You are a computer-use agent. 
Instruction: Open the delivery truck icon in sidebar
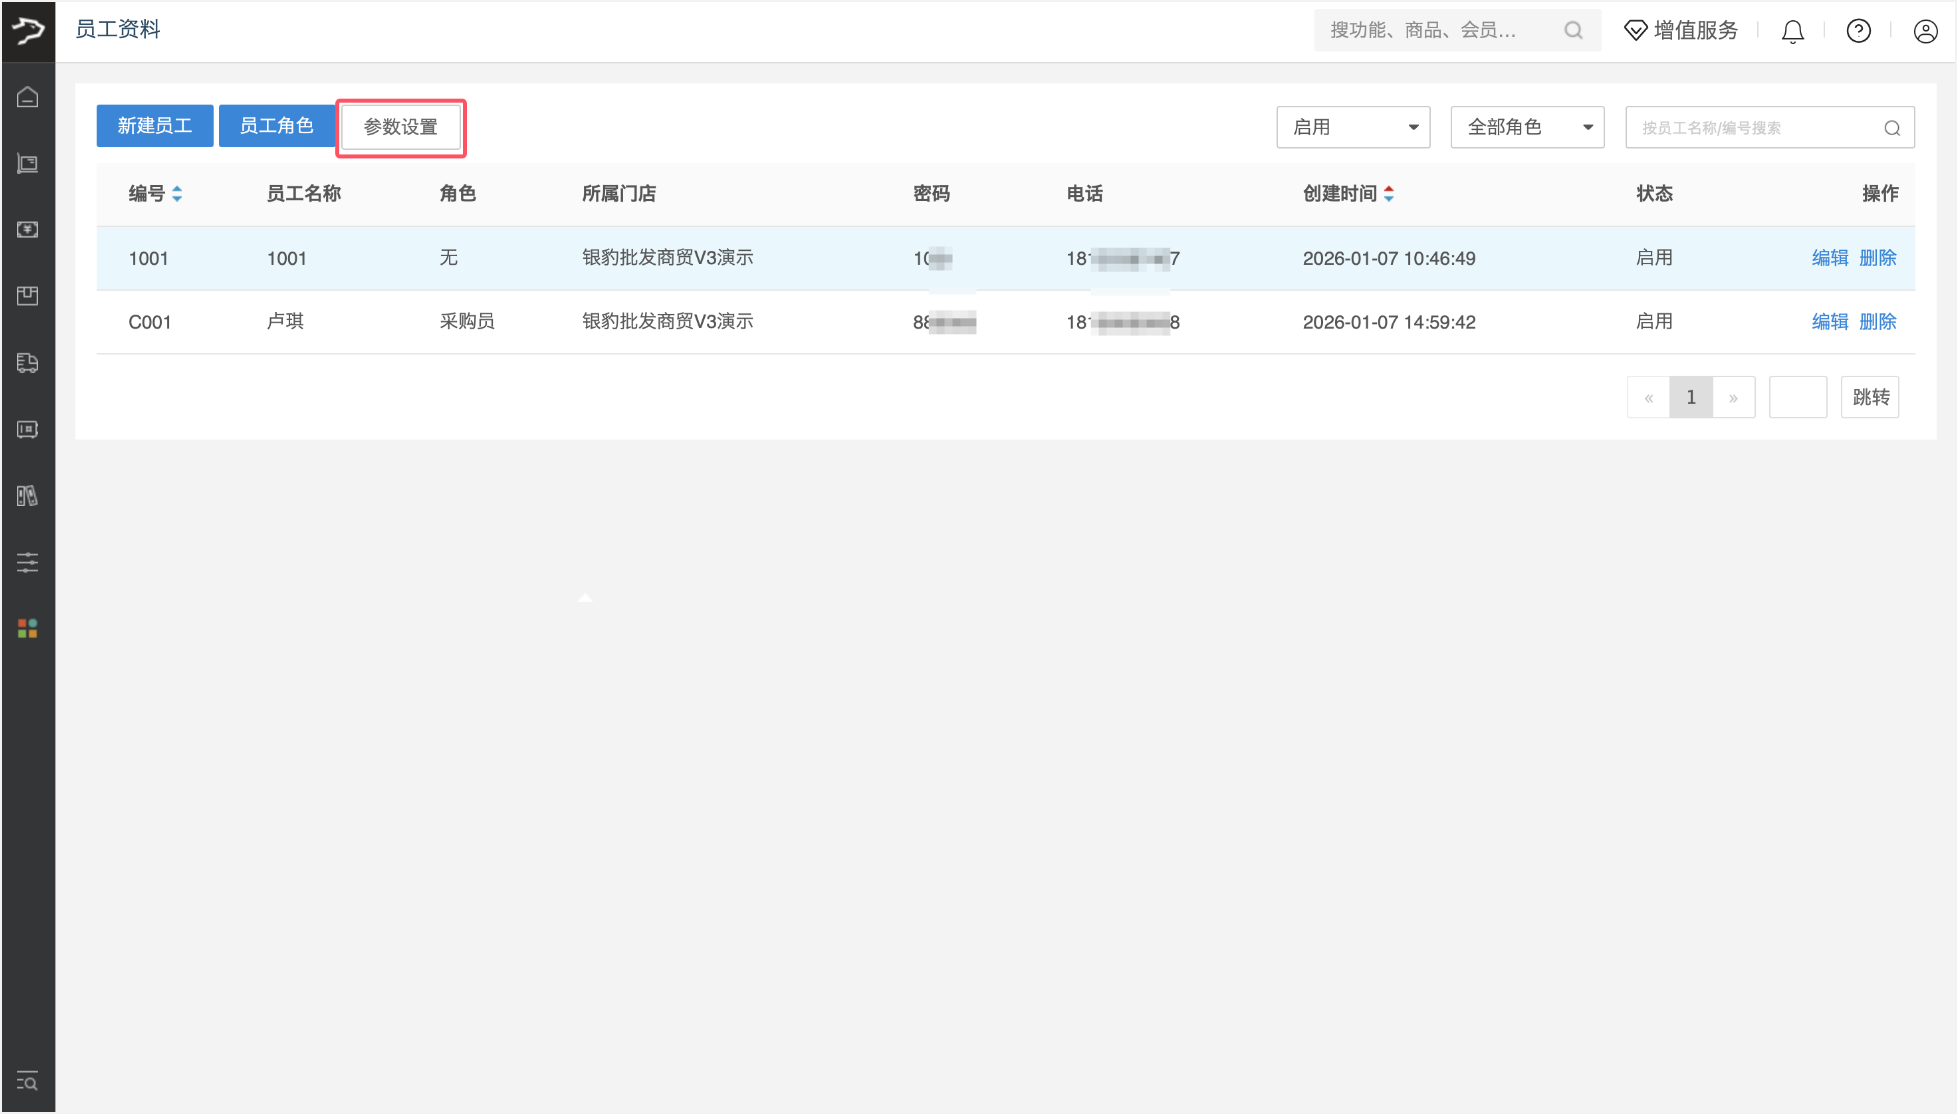tap(27, 362)
